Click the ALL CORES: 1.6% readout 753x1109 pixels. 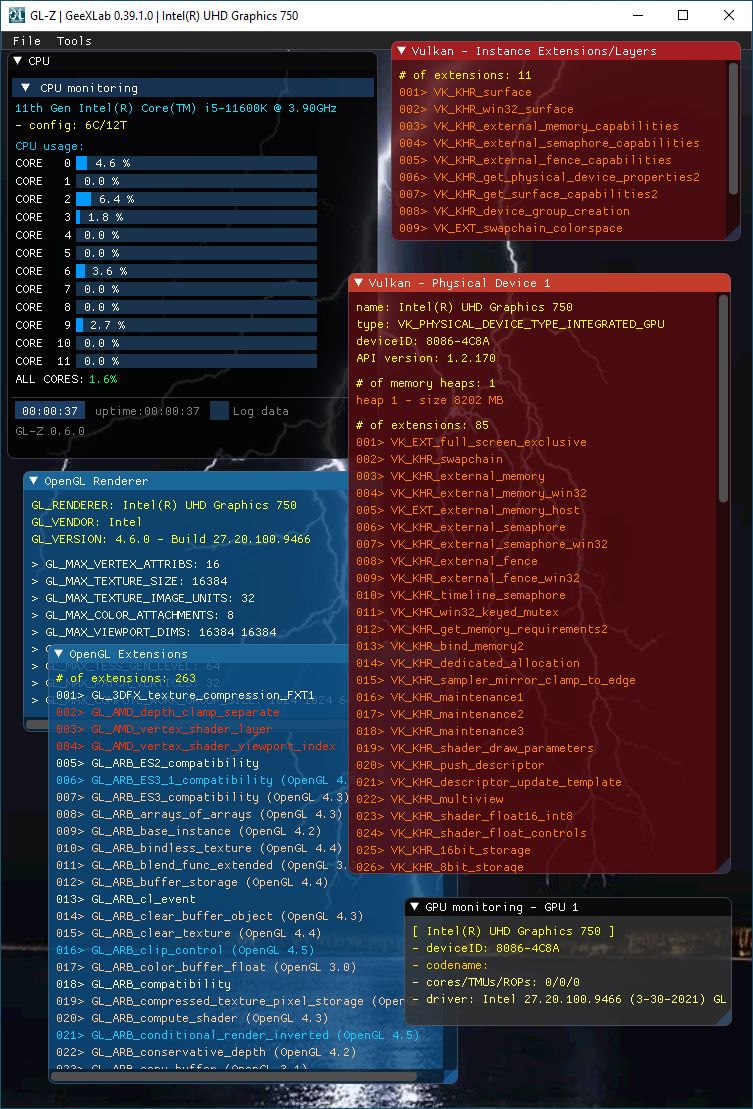(x=66, y=379)
